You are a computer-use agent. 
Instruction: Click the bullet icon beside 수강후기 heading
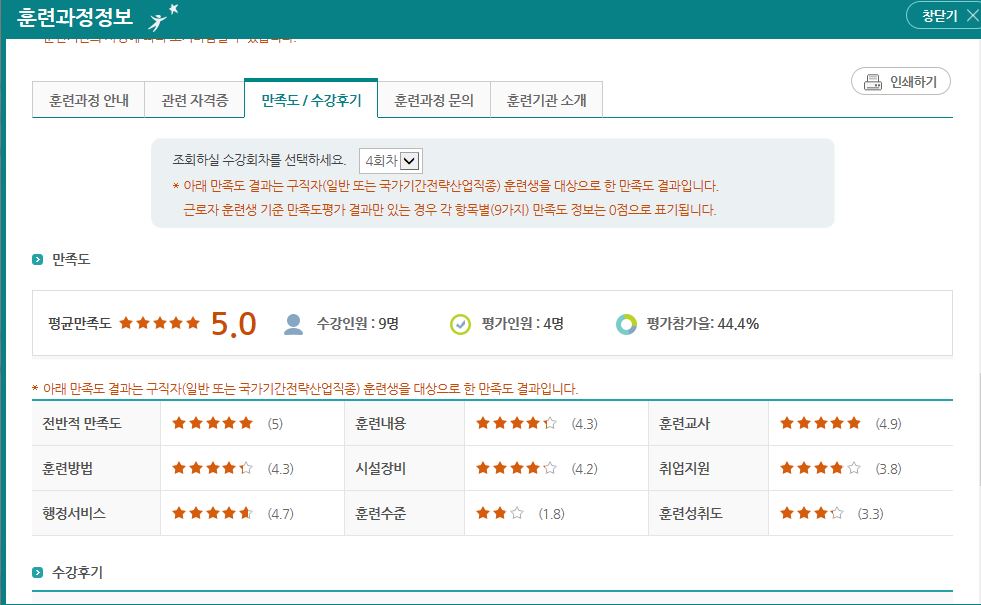pos(38,573)
